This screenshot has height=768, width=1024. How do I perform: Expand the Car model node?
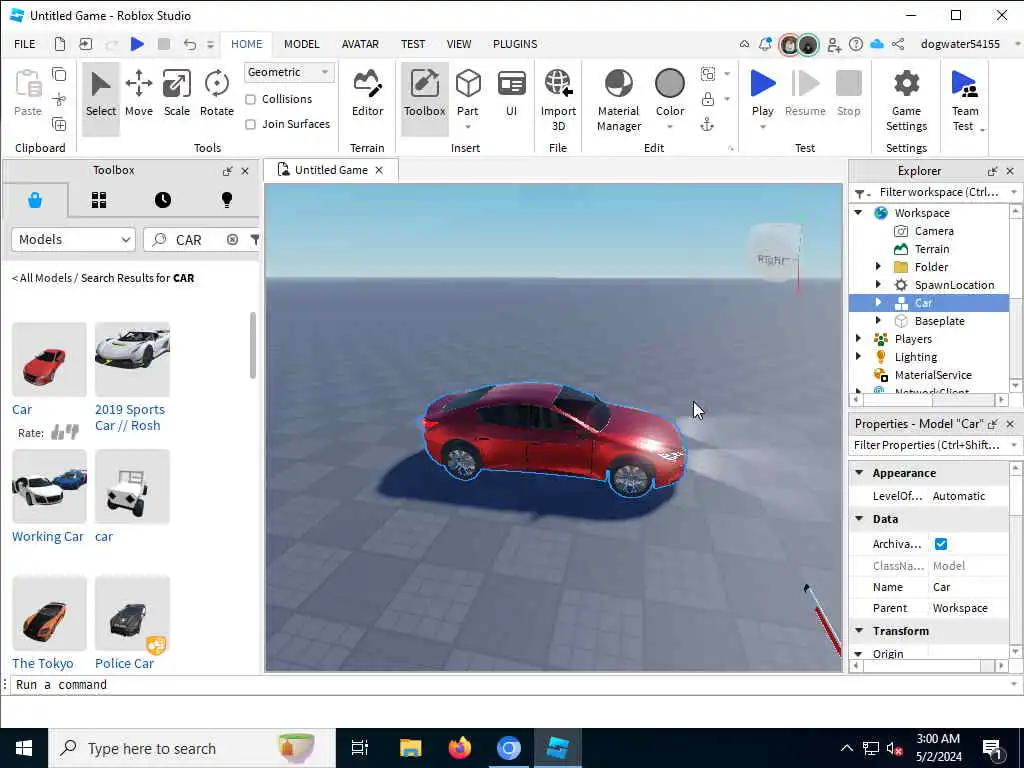click(878, 302)
